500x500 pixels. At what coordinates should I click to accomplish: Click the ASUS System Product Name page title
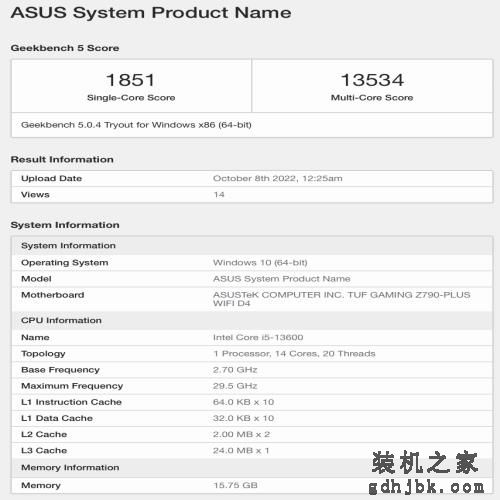click(x=151, y=13)
